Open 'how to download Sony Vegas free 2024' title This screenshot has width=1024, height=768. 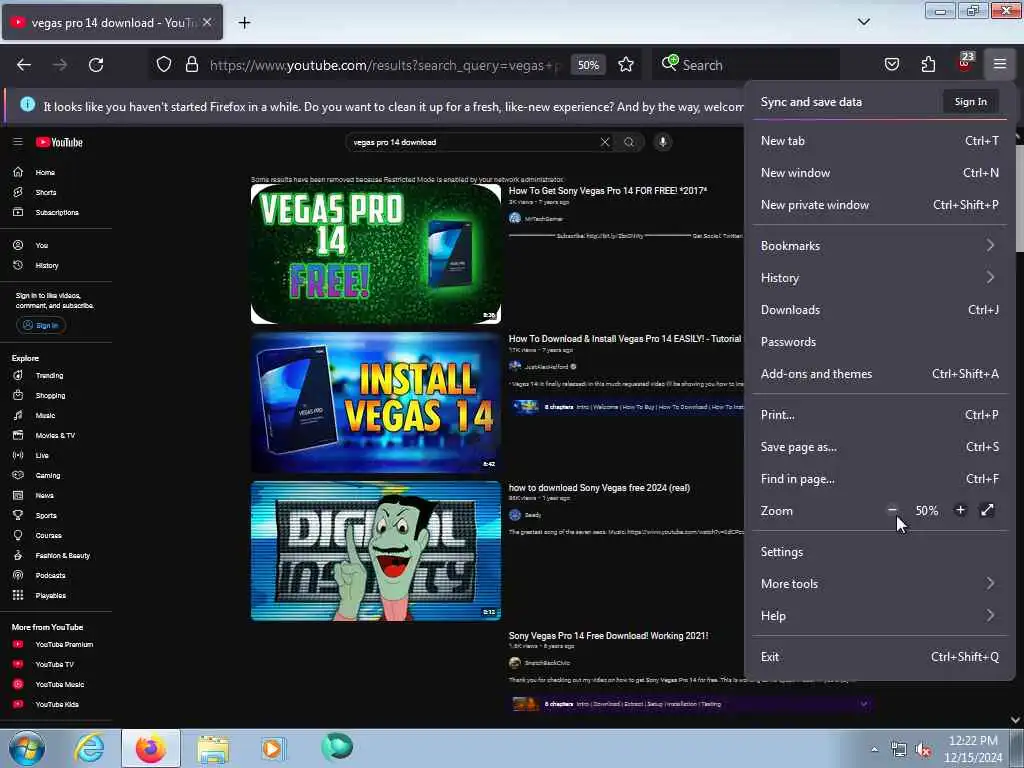(599, 487)
